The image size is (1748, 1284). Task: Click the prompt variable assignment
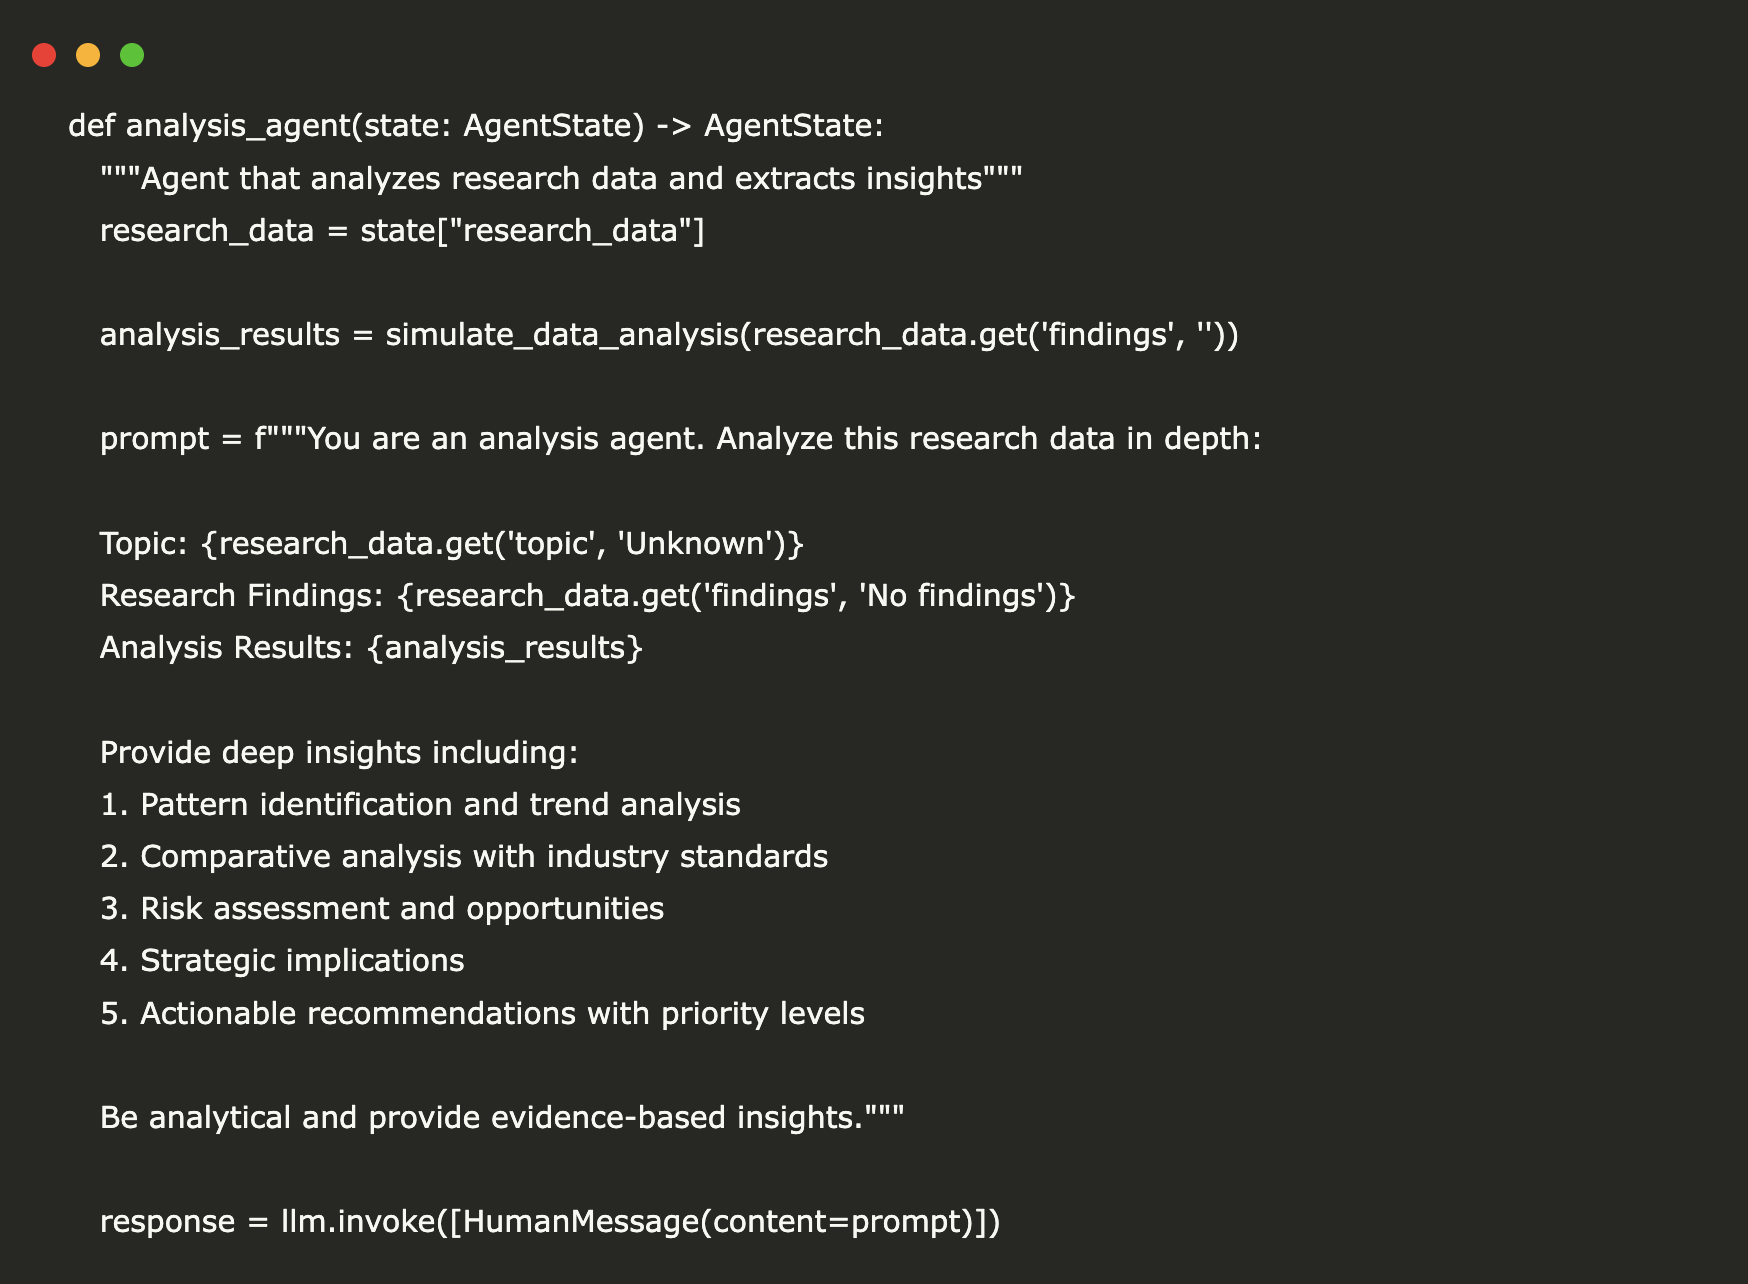[x=154, y=439]
